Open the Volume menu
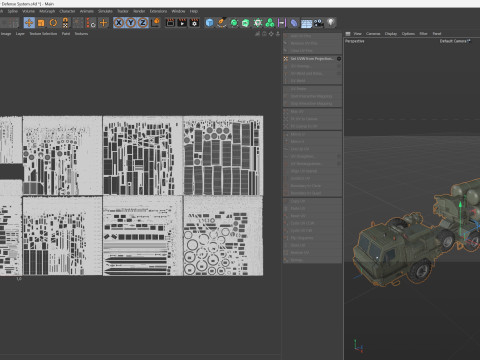 28,11
